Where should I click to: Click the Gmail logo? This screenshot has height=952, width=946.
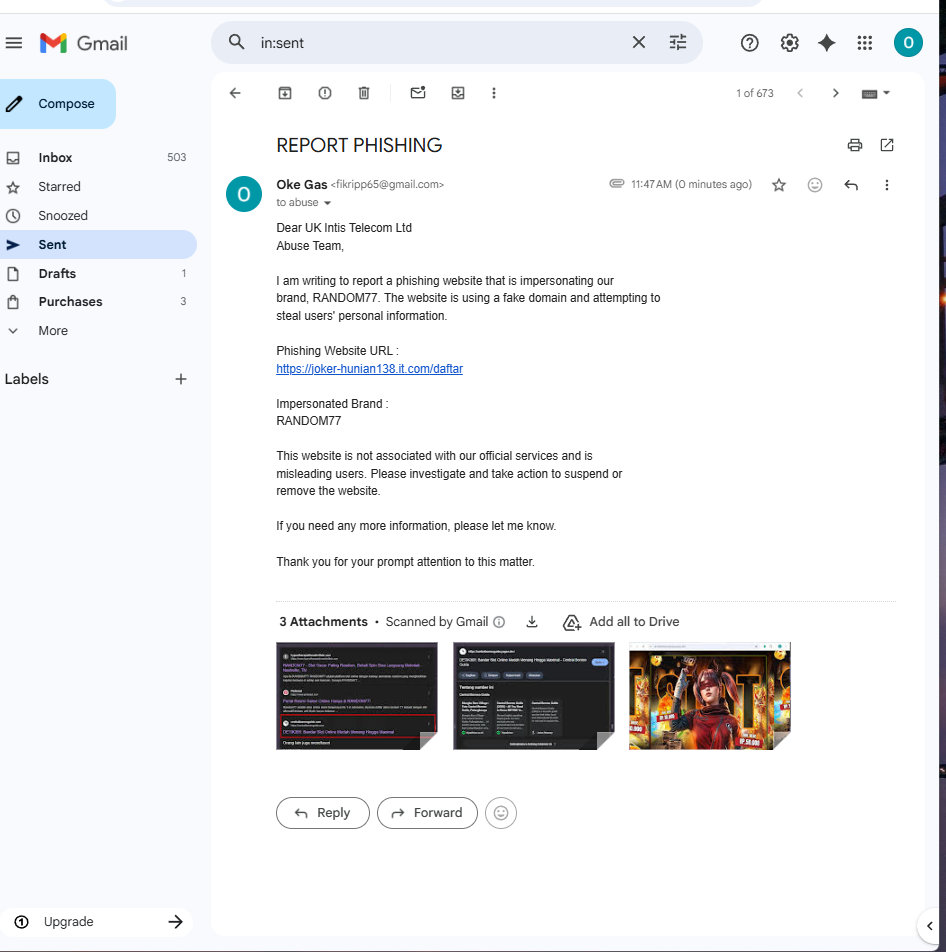(x=84, y=43)
